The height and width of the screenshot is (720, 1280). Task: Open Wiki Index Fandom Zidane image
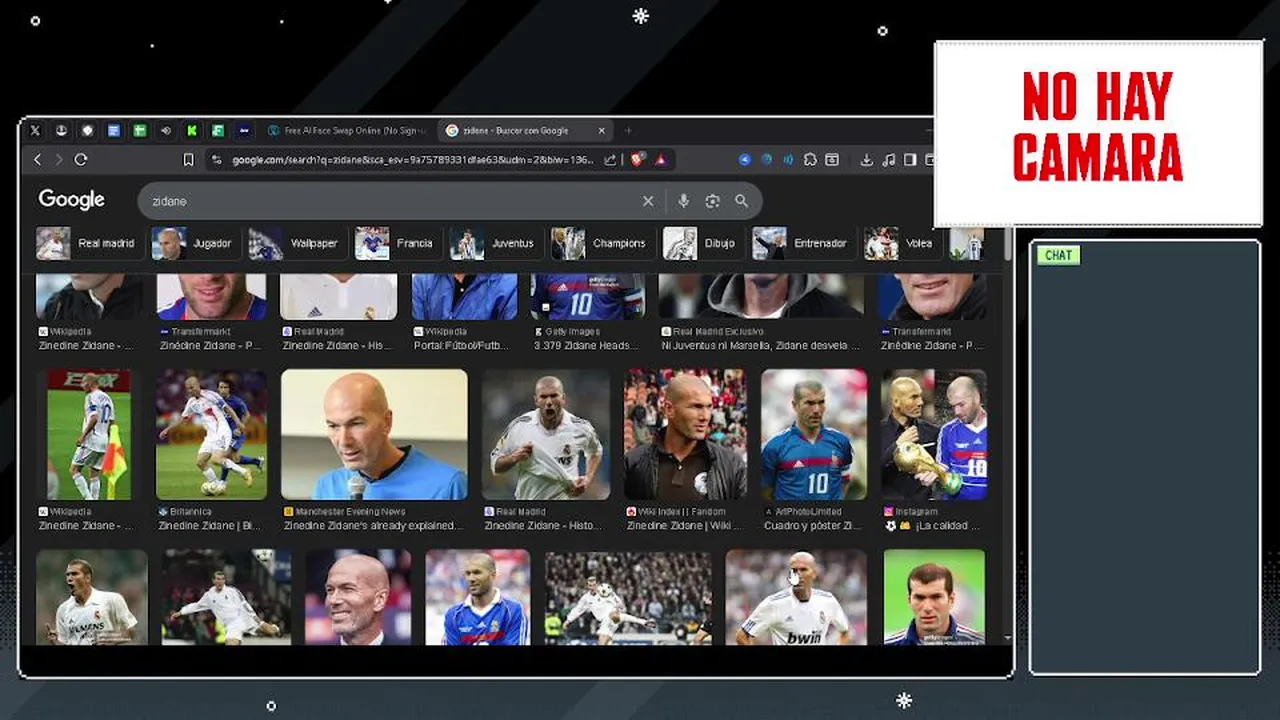685,435
